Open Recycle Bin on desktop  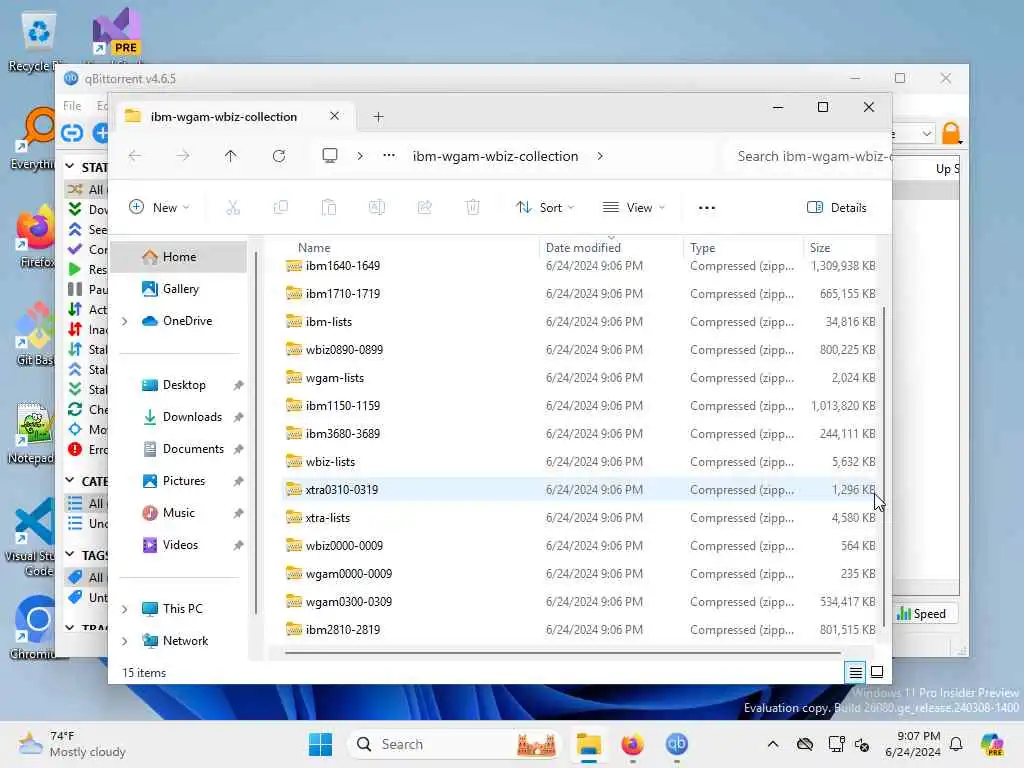(38, 41)
